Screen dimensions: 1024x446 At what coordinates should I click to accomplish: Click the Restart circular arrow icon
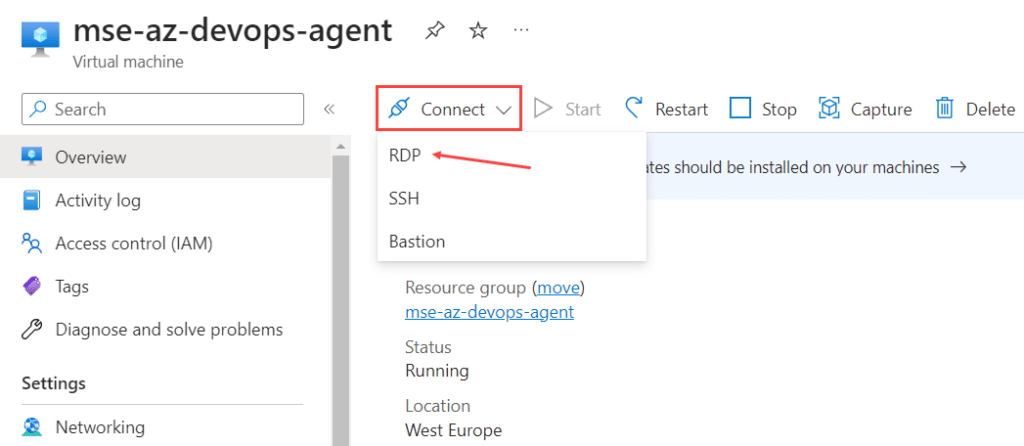[634, 108]
